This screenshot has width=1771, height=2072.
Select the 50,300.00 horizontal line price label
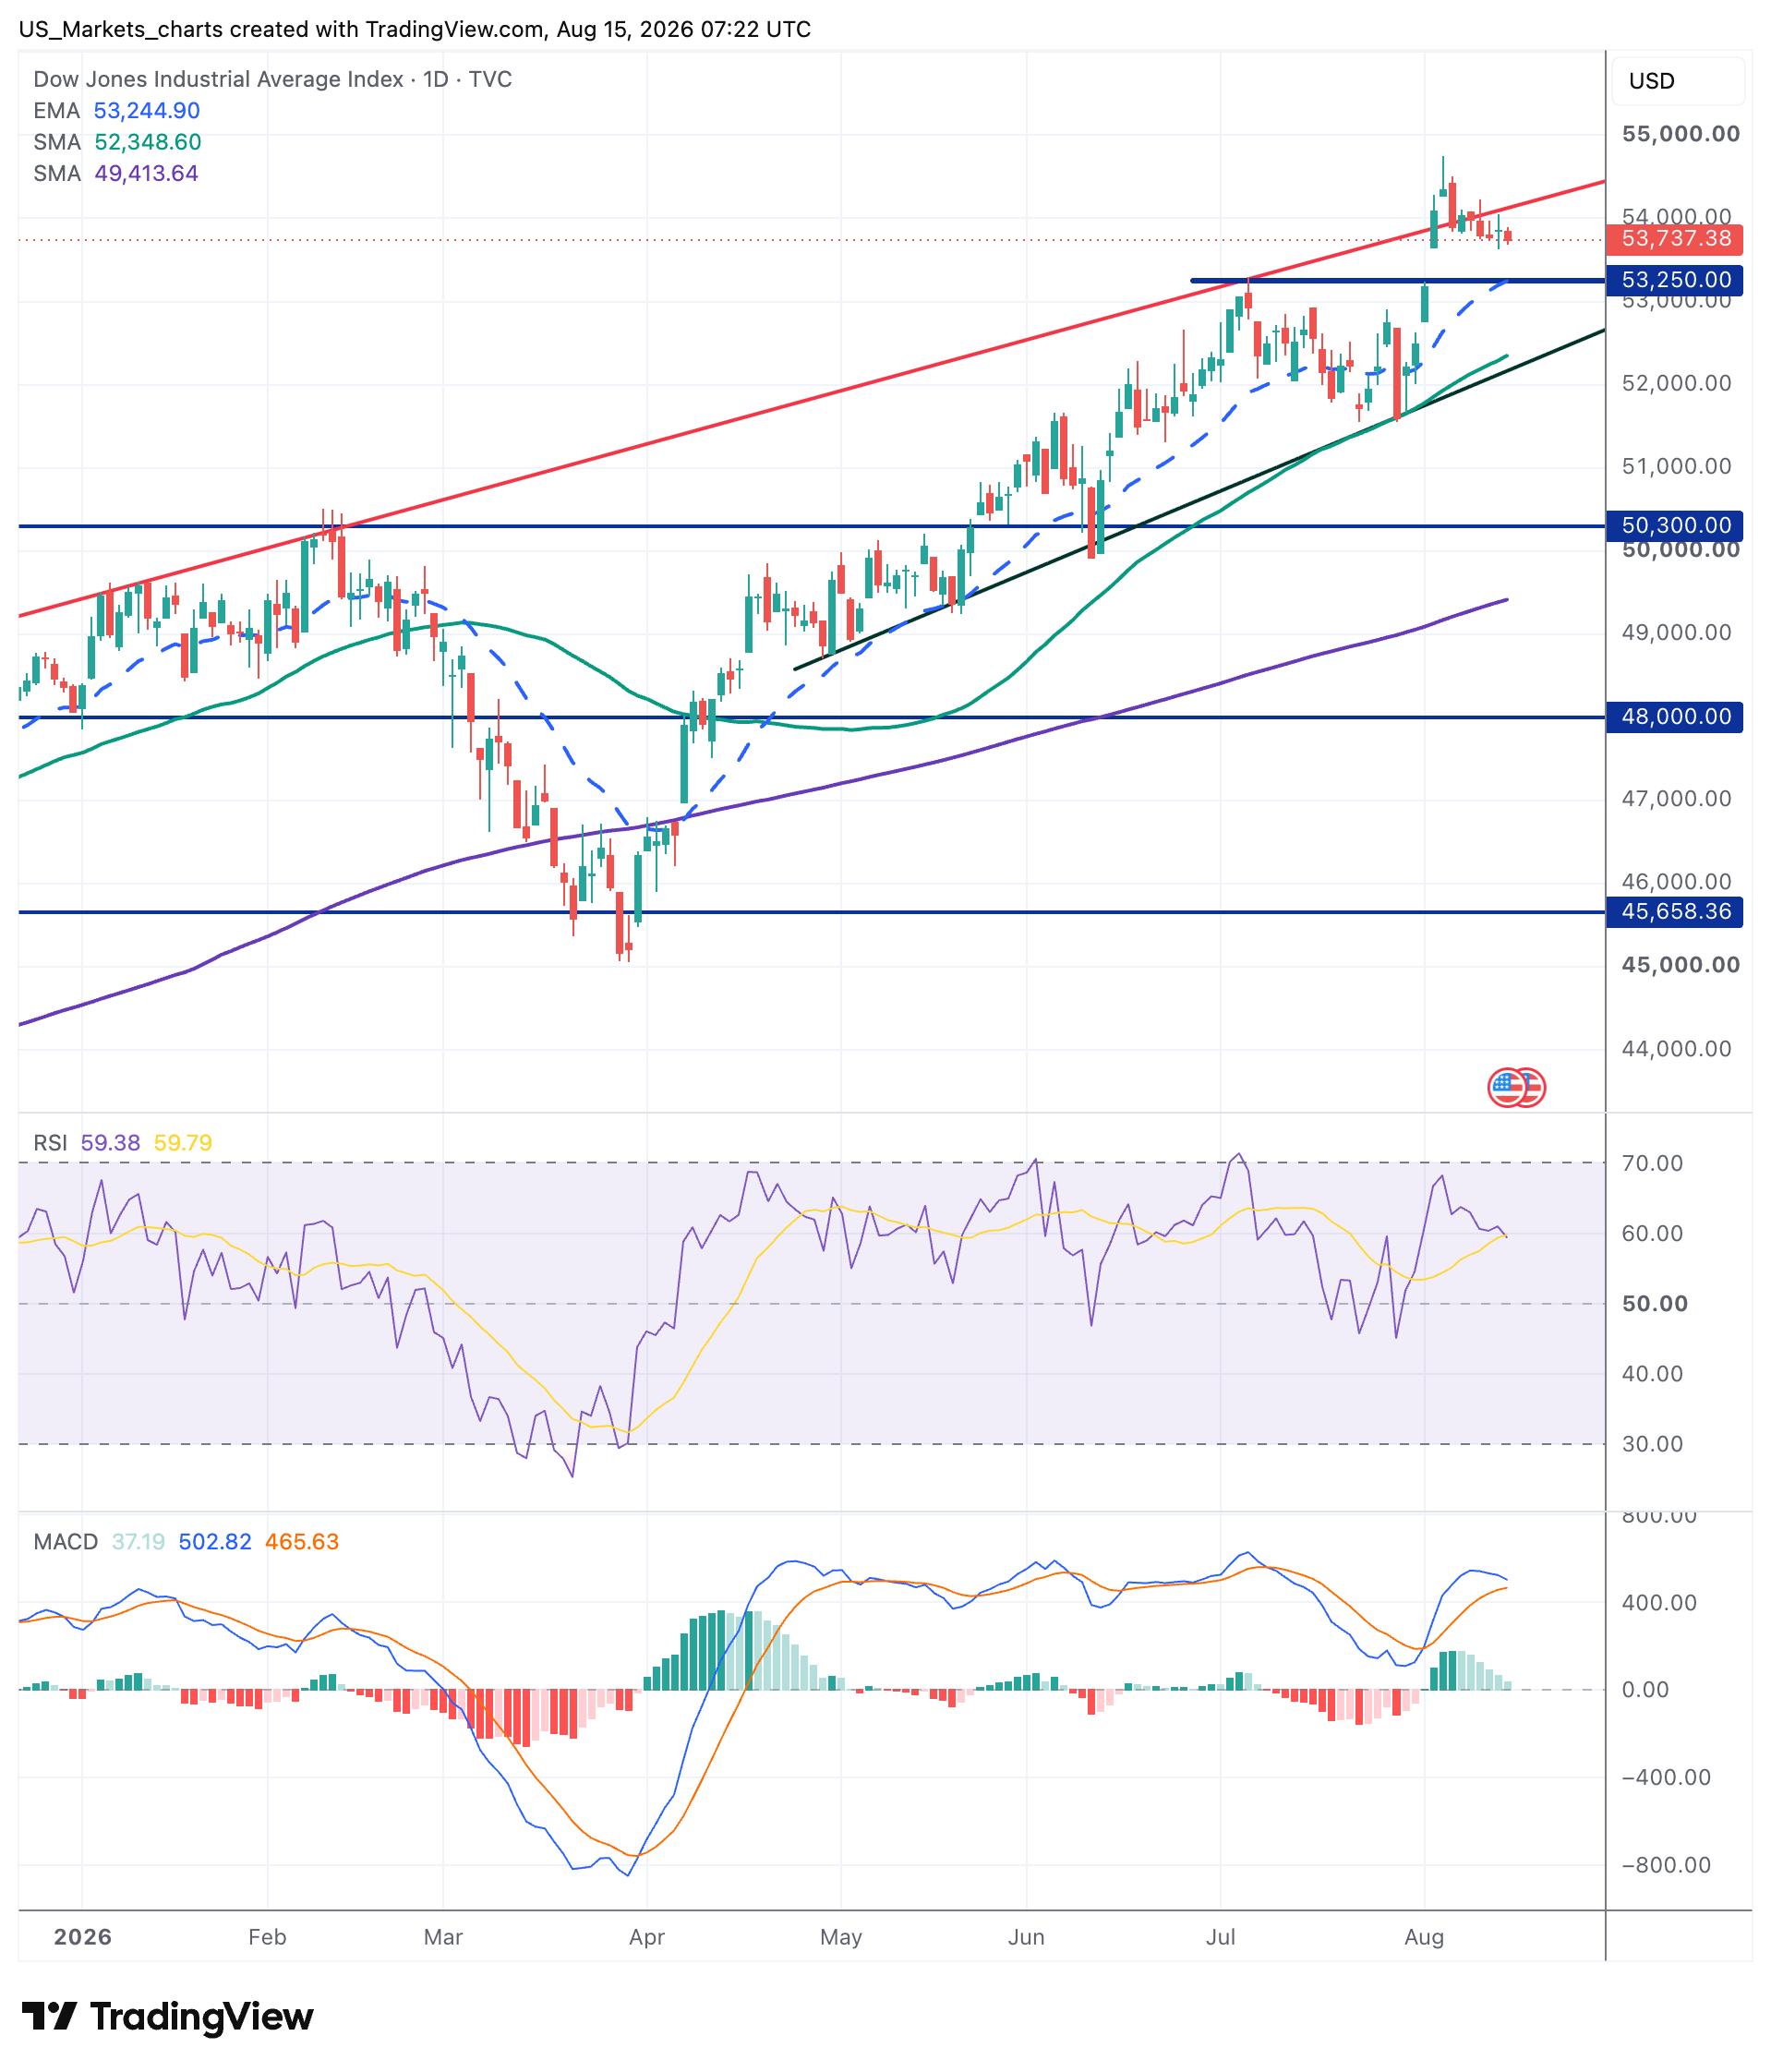[1675, 525]
